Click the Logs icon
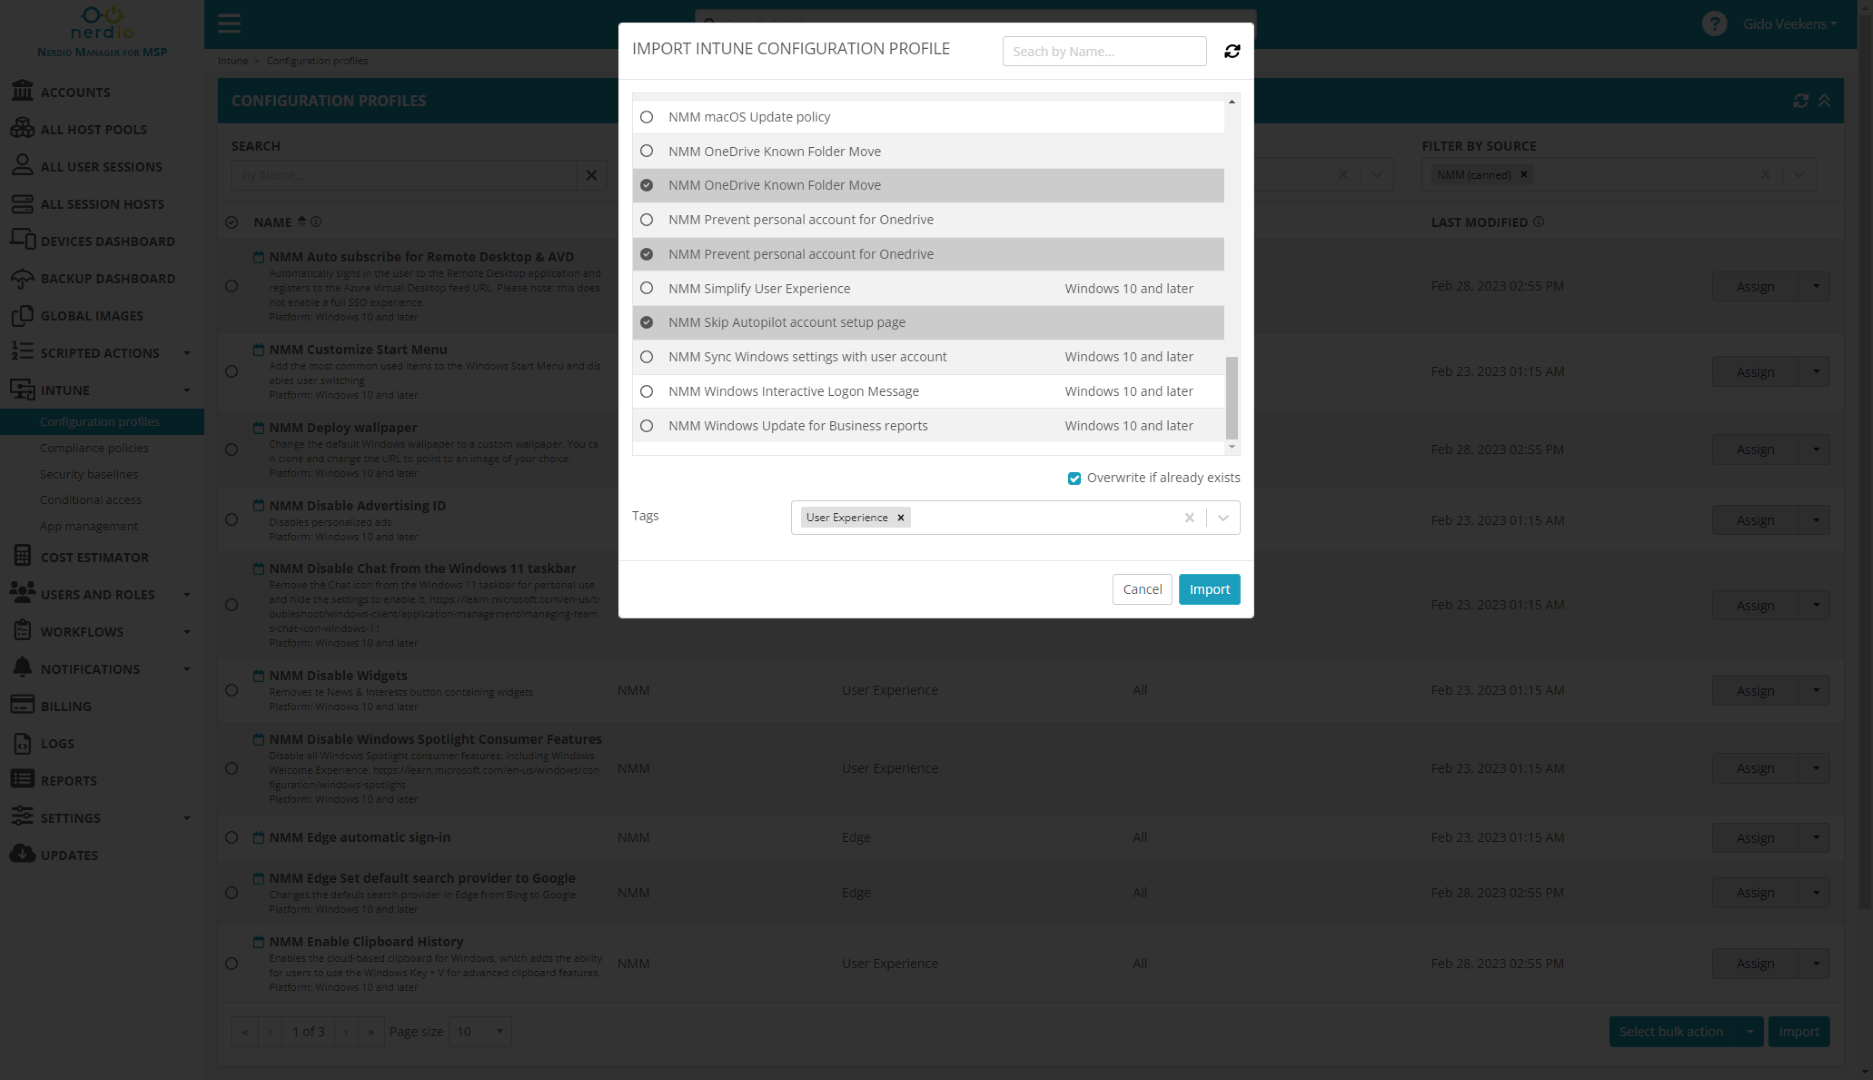Screen dimensions: 1873x1080 click(22, 743)
